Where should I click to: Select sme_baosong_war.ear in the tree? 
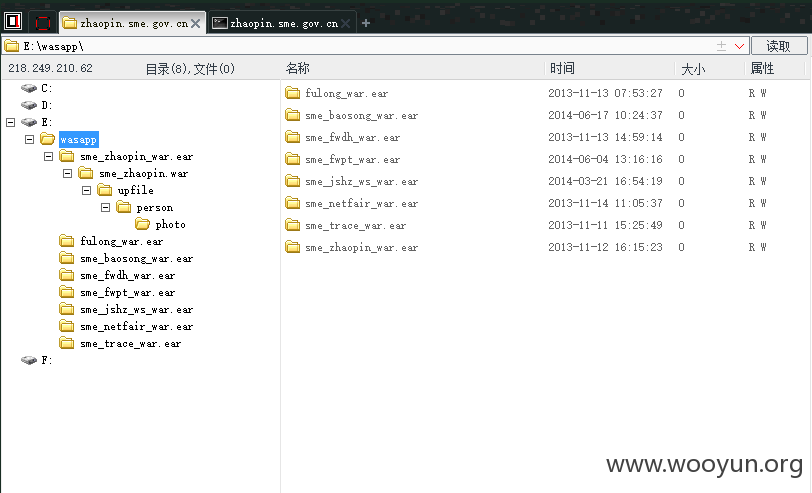pos(137,258)
